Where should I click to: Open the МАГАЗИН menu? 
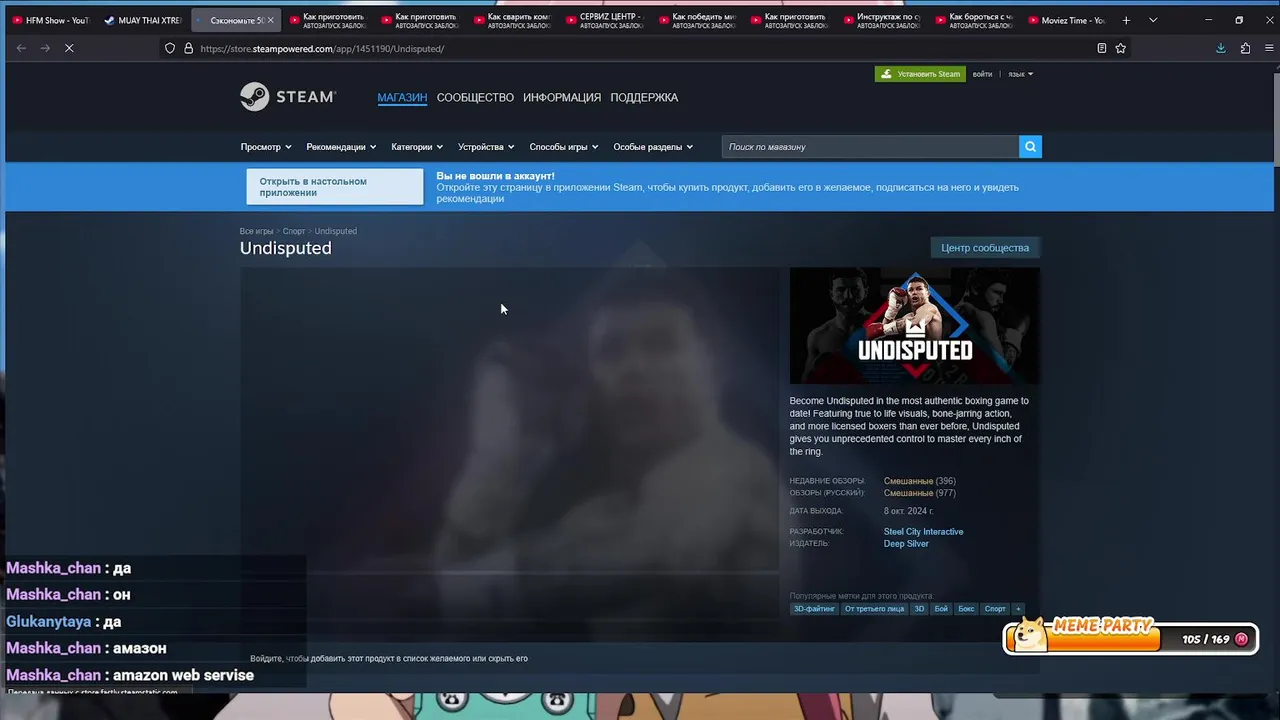pos(402,97)
